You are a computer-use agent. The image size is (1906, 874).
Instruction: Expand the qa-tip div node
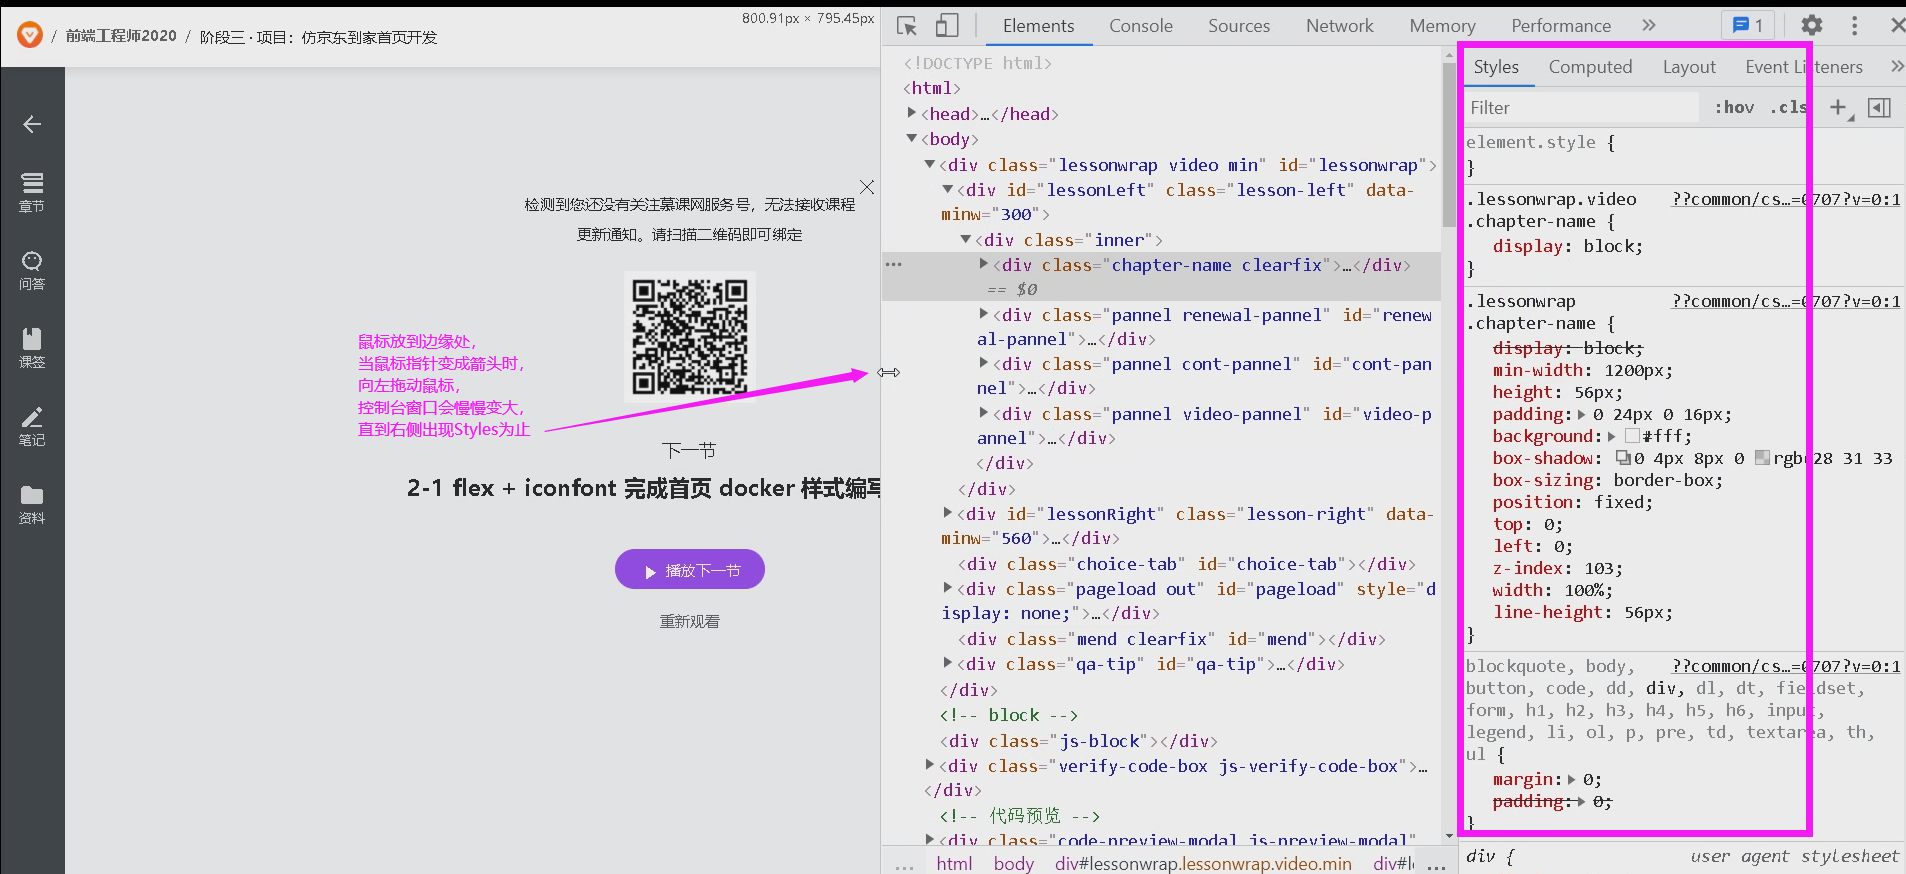tap(948, 663)
